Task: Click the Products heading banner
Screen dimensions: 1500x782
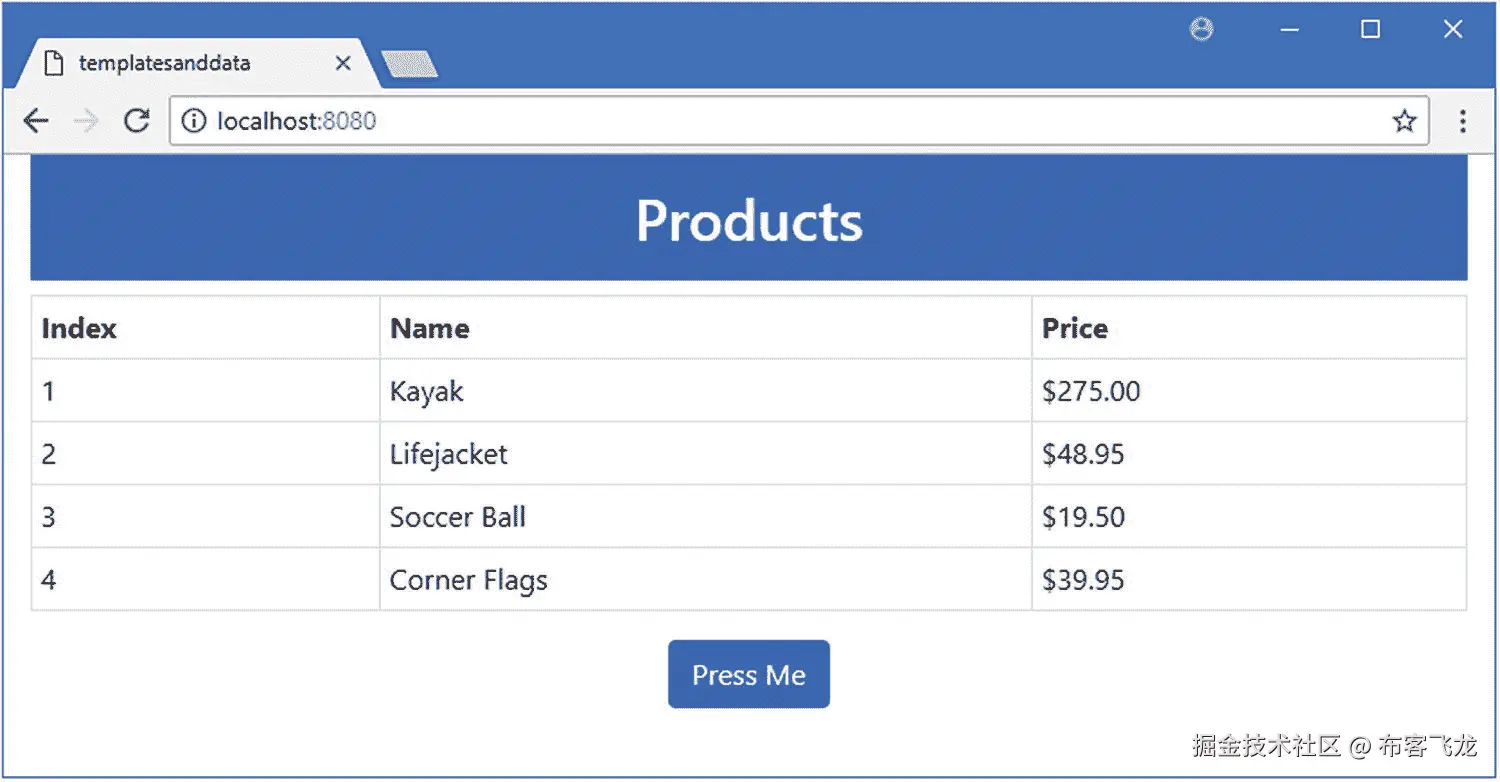Action: click(x=749, y=219)
